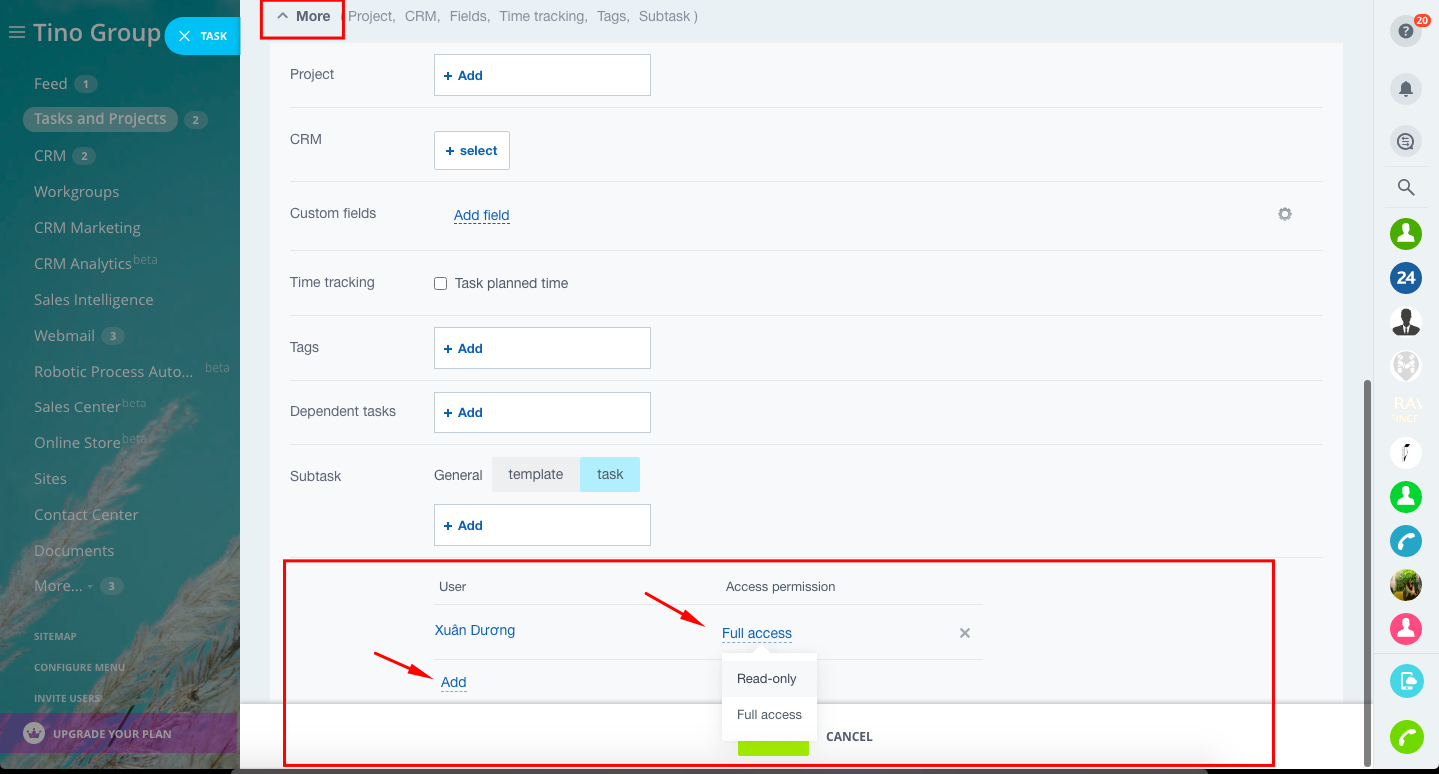The height and width of the screenshot is (774, 1439).
Task: Open CRM Marketing
Action: coord(87,228)
